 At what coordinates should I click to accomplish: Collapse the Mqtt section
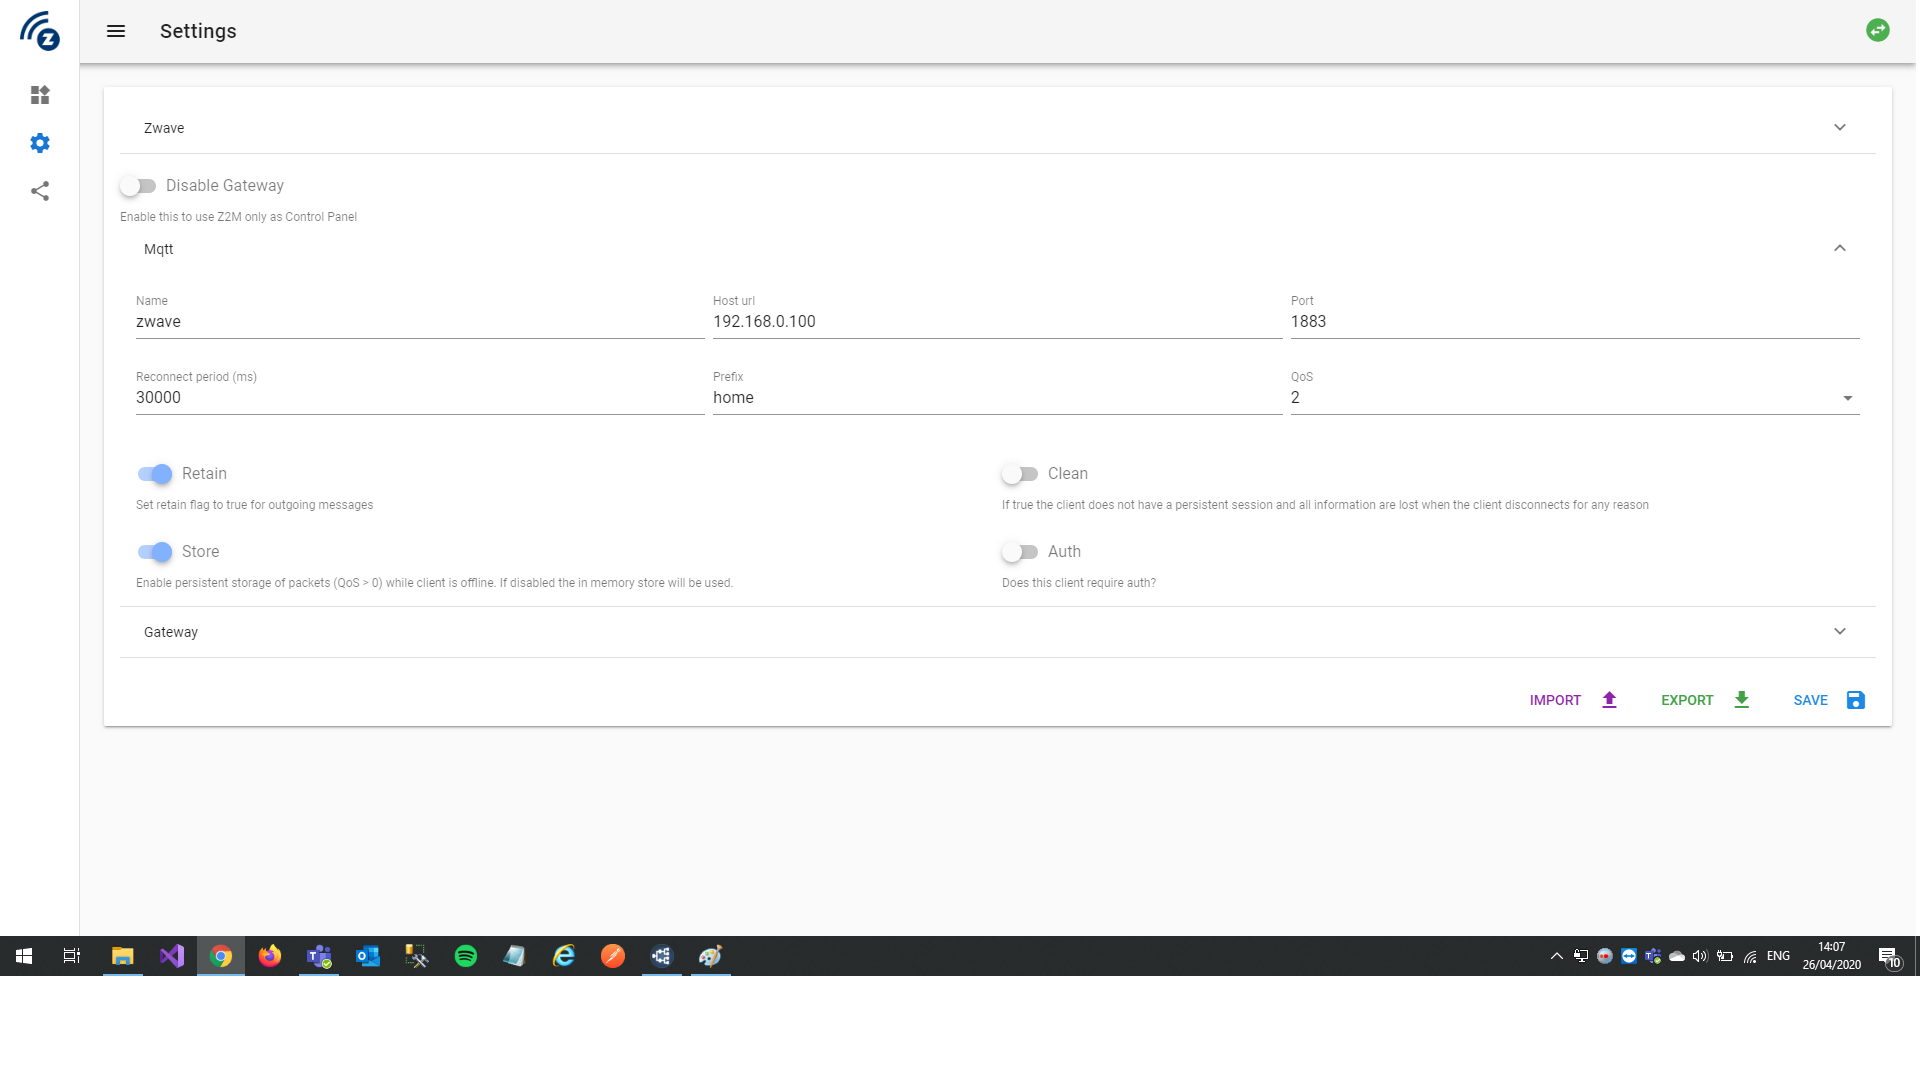[1839, 248]
